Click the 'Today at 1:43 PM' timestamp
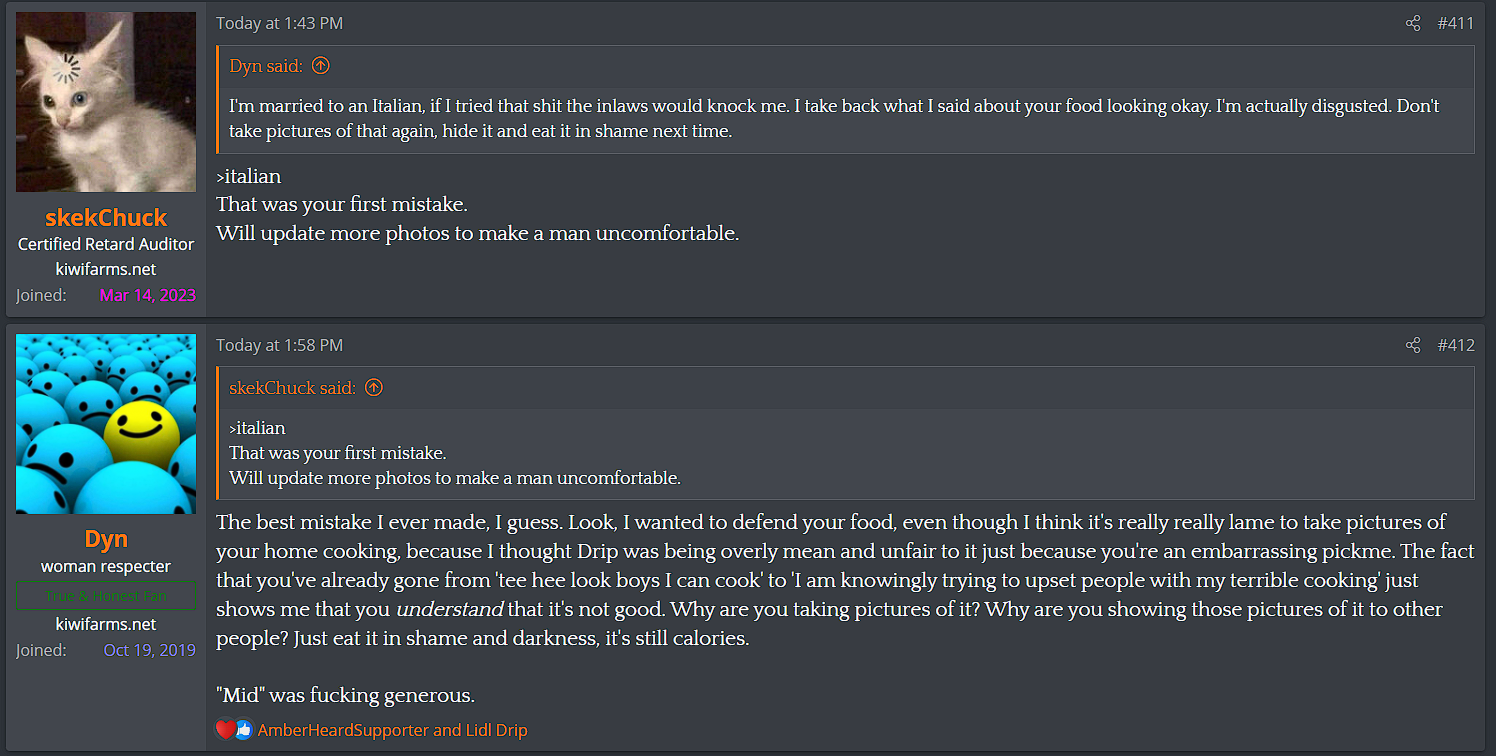This screenshot has height=756, width=1496. [279, 23]
